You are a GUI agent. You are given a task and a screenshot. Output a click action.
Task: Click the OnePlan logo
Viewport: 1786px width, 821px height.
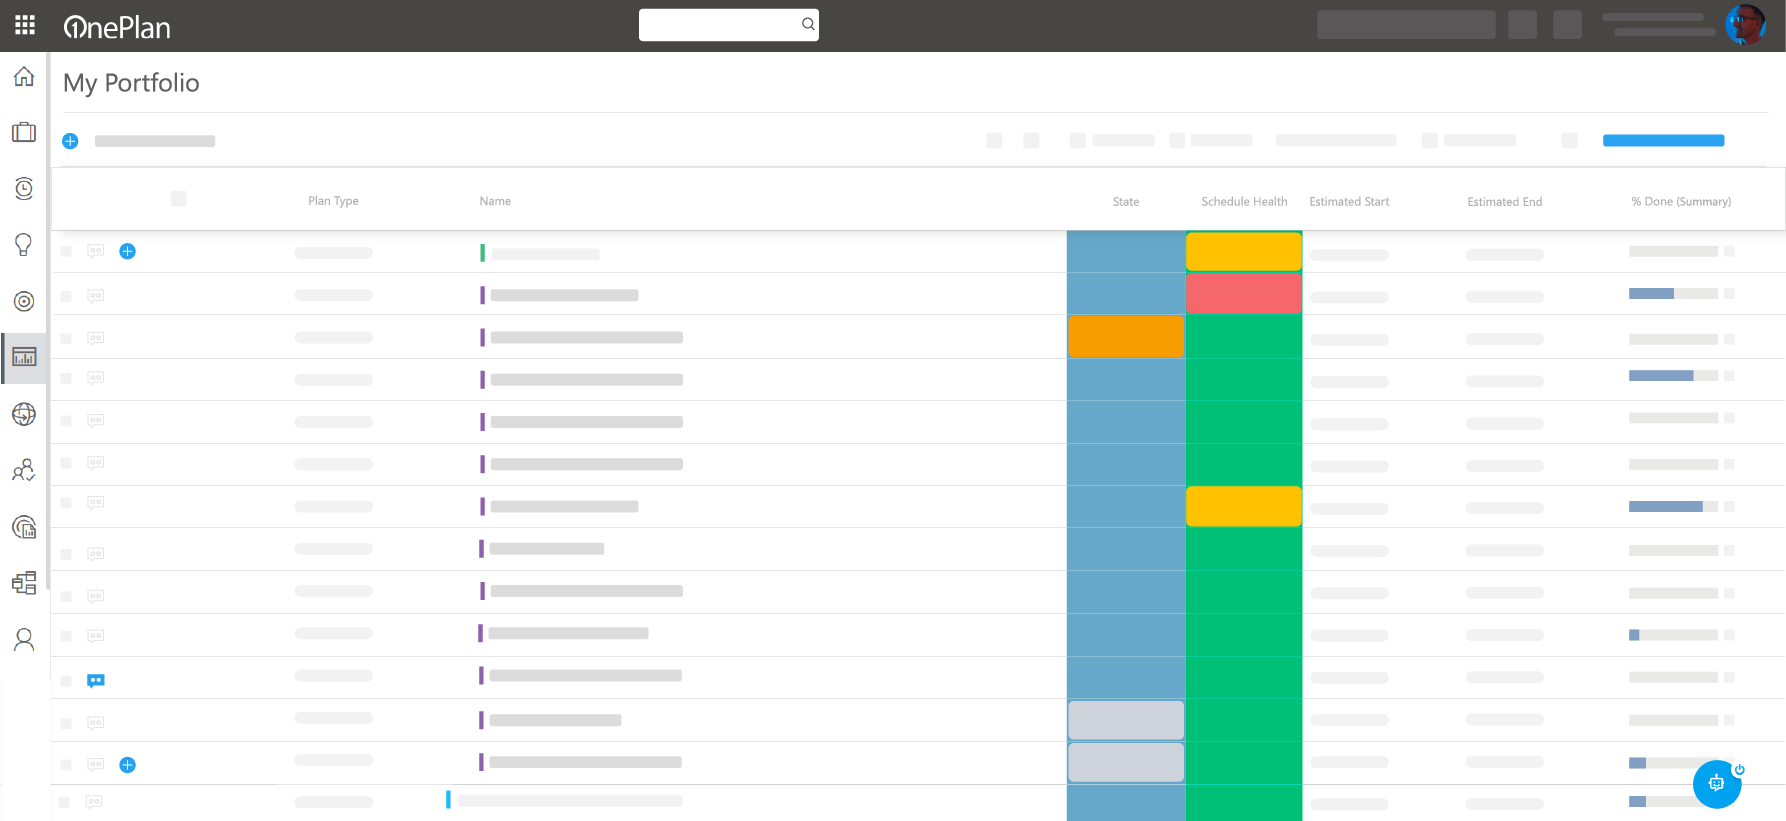pos(117,27)
